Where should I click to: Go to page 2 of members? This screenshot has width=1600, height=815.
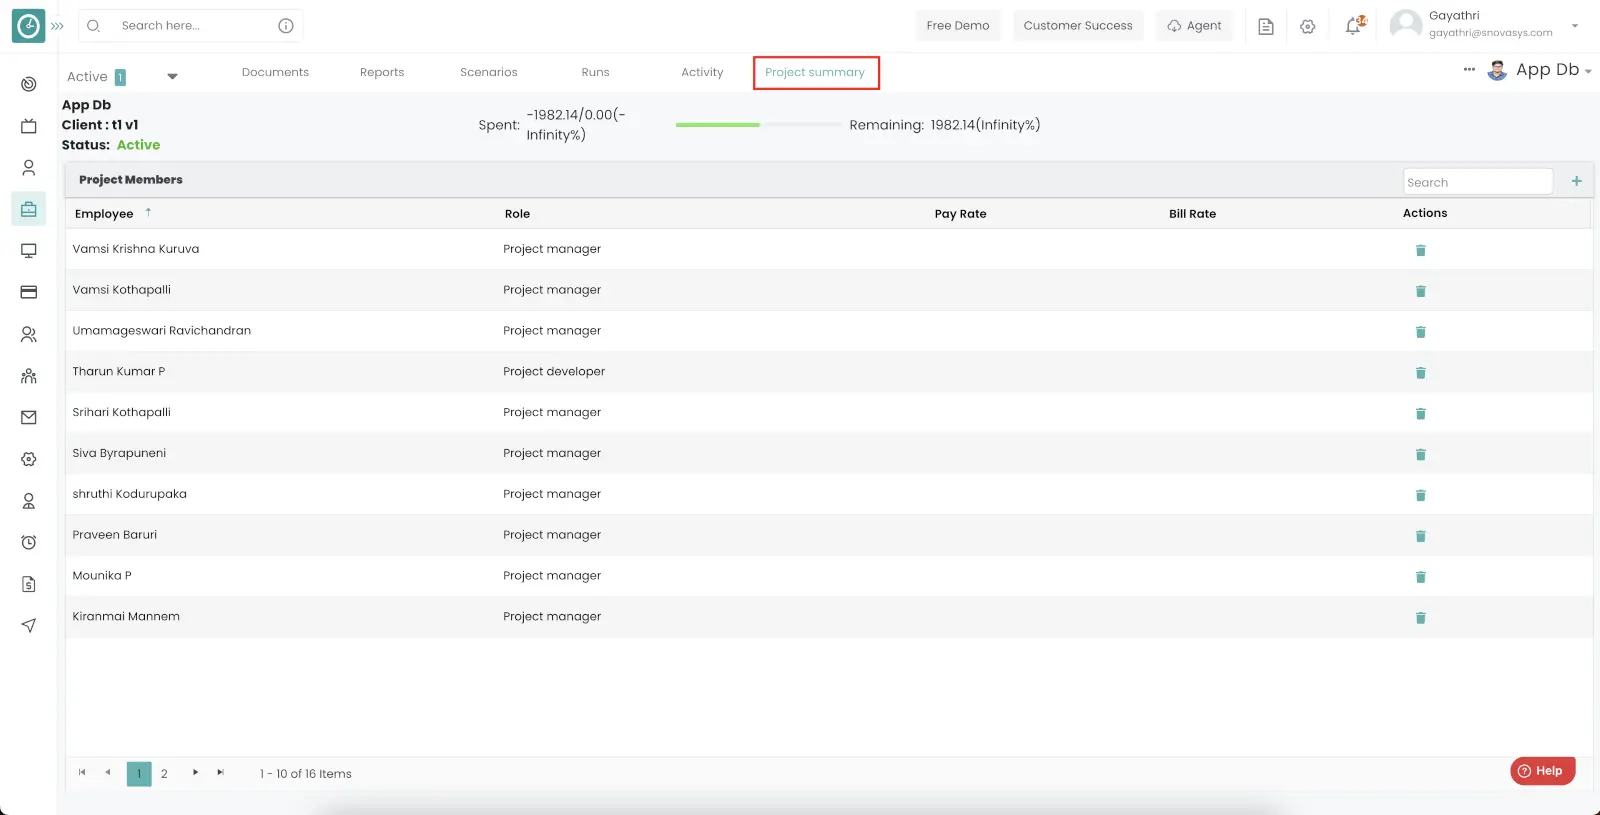[164, 773]
